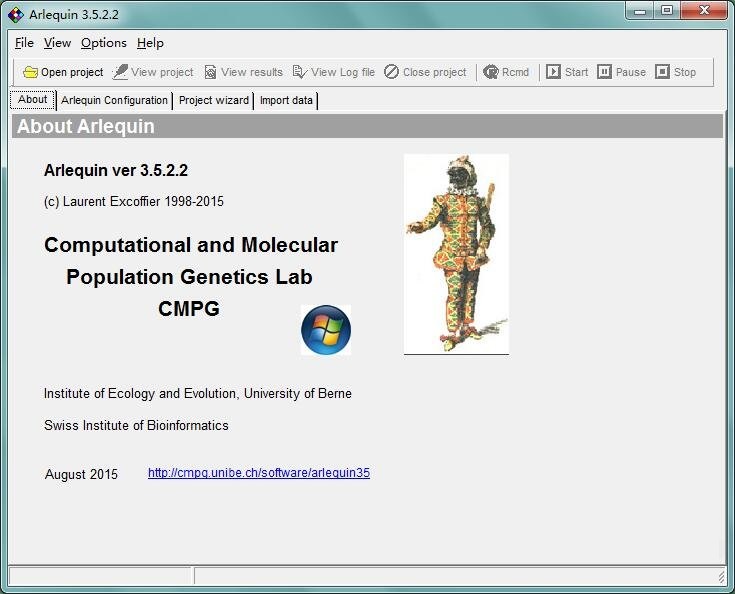The image size is (735, 594).
Task: Open the File menu
Action: (24, 43)
